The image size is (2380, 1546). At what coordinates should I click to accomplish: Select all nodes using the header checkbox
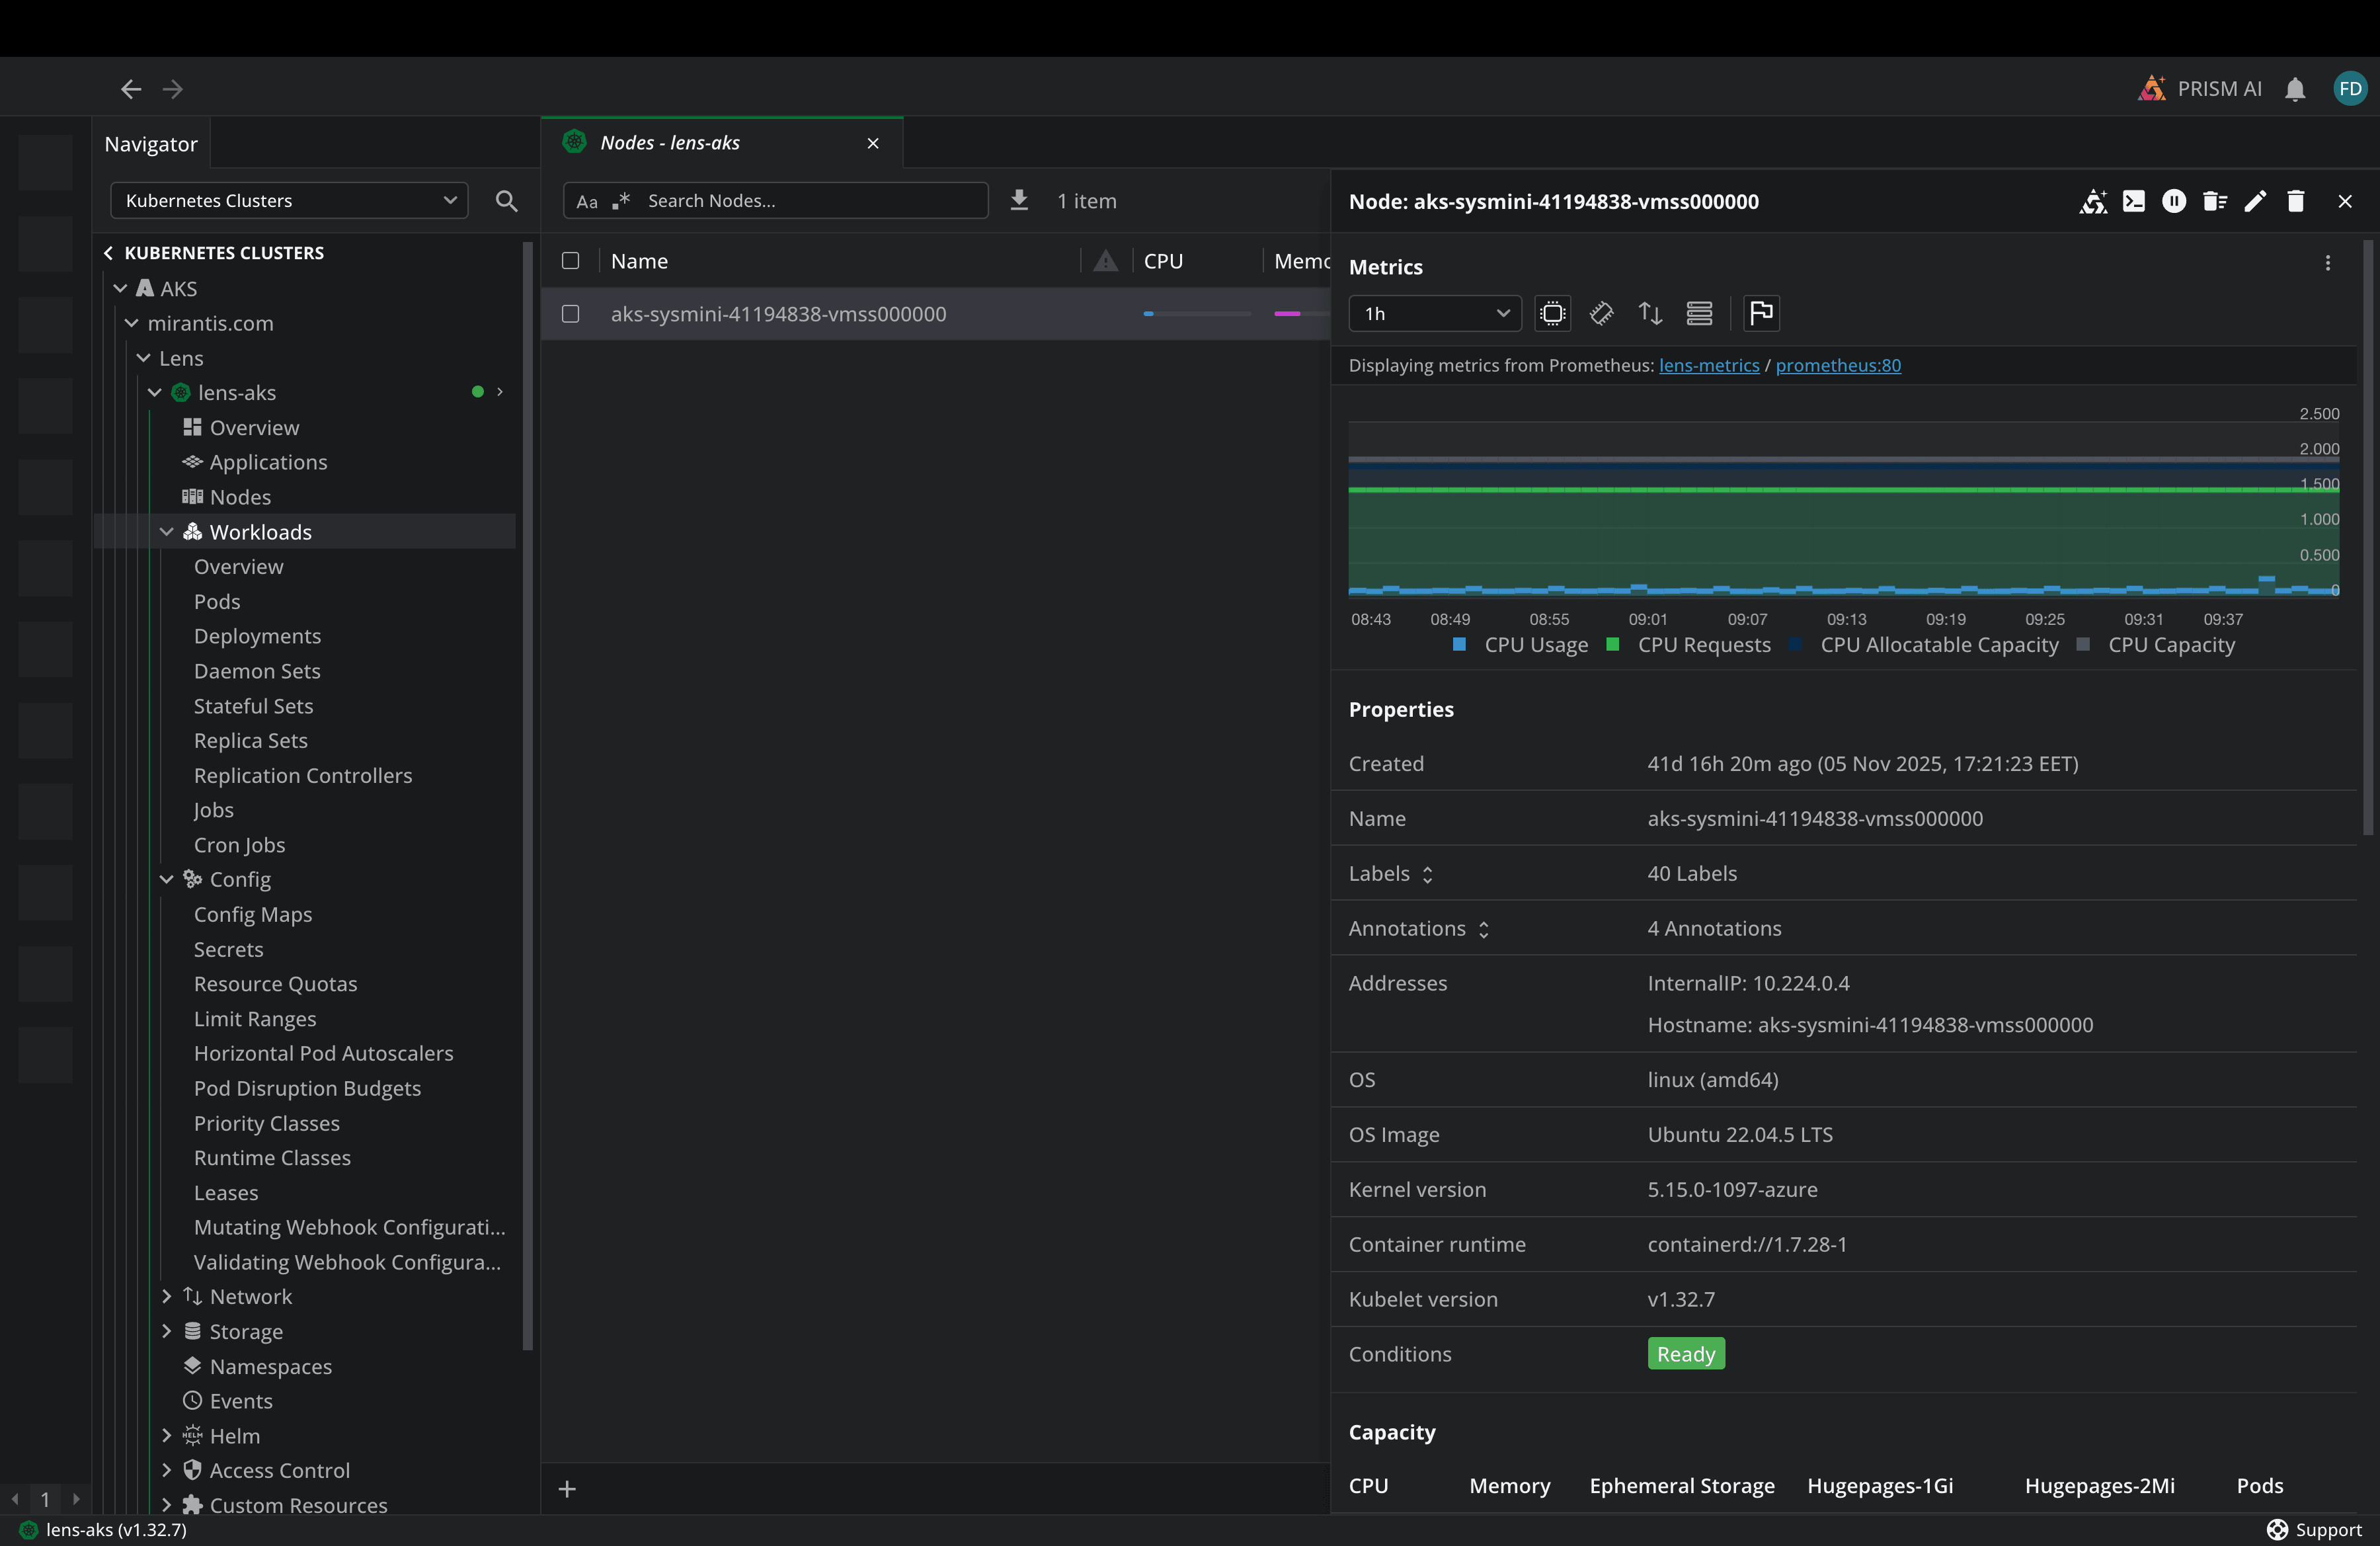pos(570,261)
